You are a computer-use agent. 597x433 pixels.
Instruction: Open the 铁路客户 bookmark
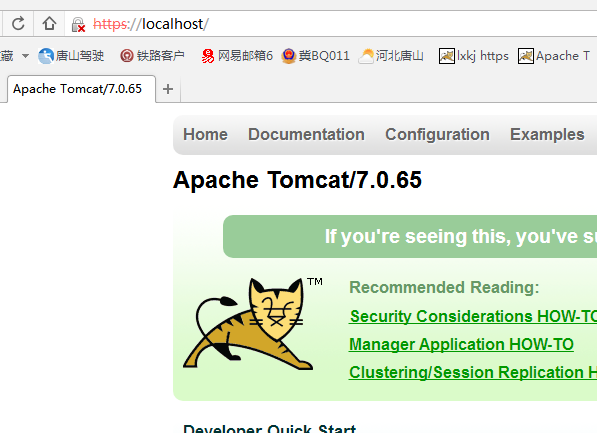point(152,56)
